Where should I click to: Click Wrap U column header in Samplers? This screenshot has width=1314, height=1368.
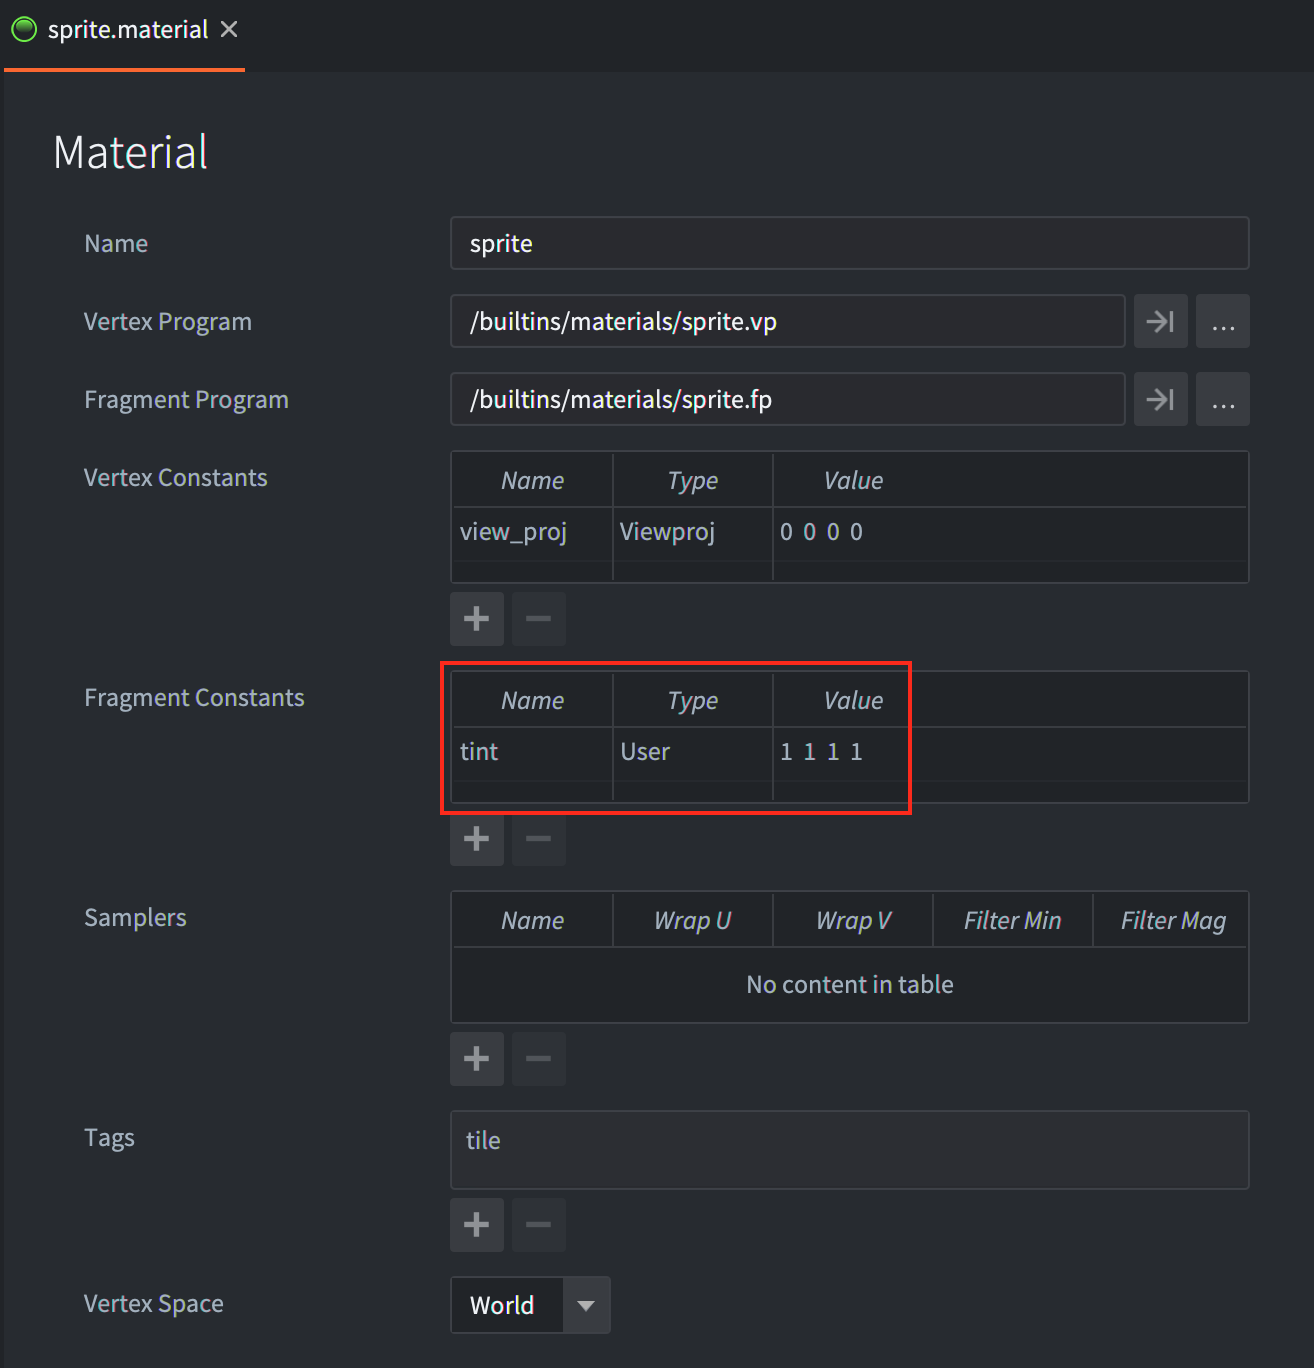[x=692, y=920]
